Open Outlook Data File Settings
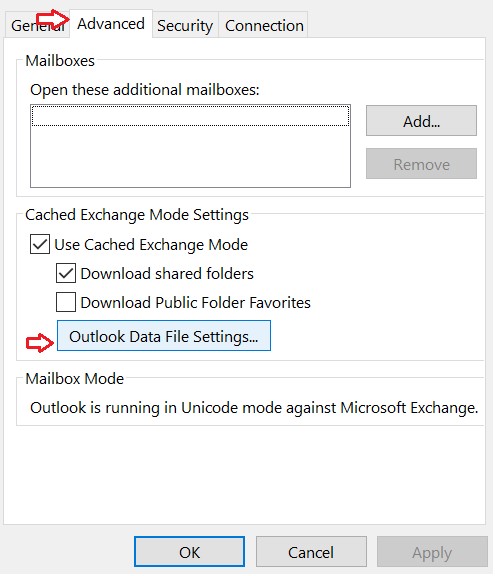 pyautogui.click(x=164, y=336)
